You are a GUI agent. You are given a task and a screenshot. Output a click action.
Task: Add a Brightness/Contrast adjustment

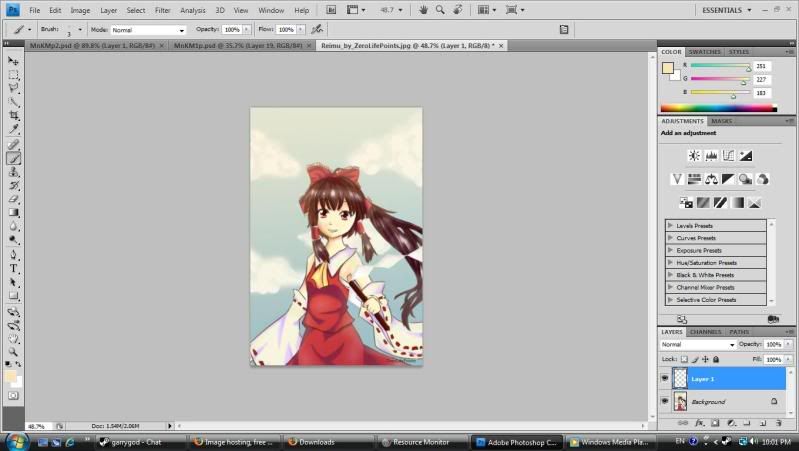point(694,156)
